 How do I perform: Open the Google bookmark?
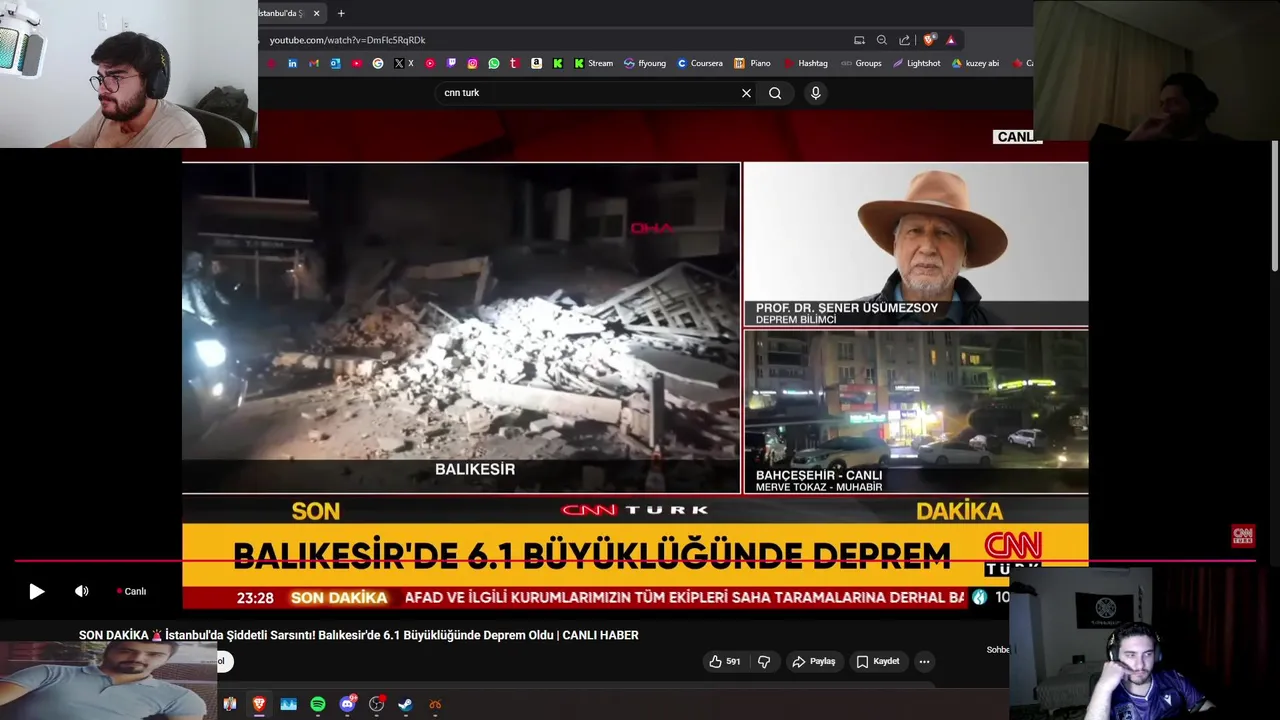coord(378,63)
